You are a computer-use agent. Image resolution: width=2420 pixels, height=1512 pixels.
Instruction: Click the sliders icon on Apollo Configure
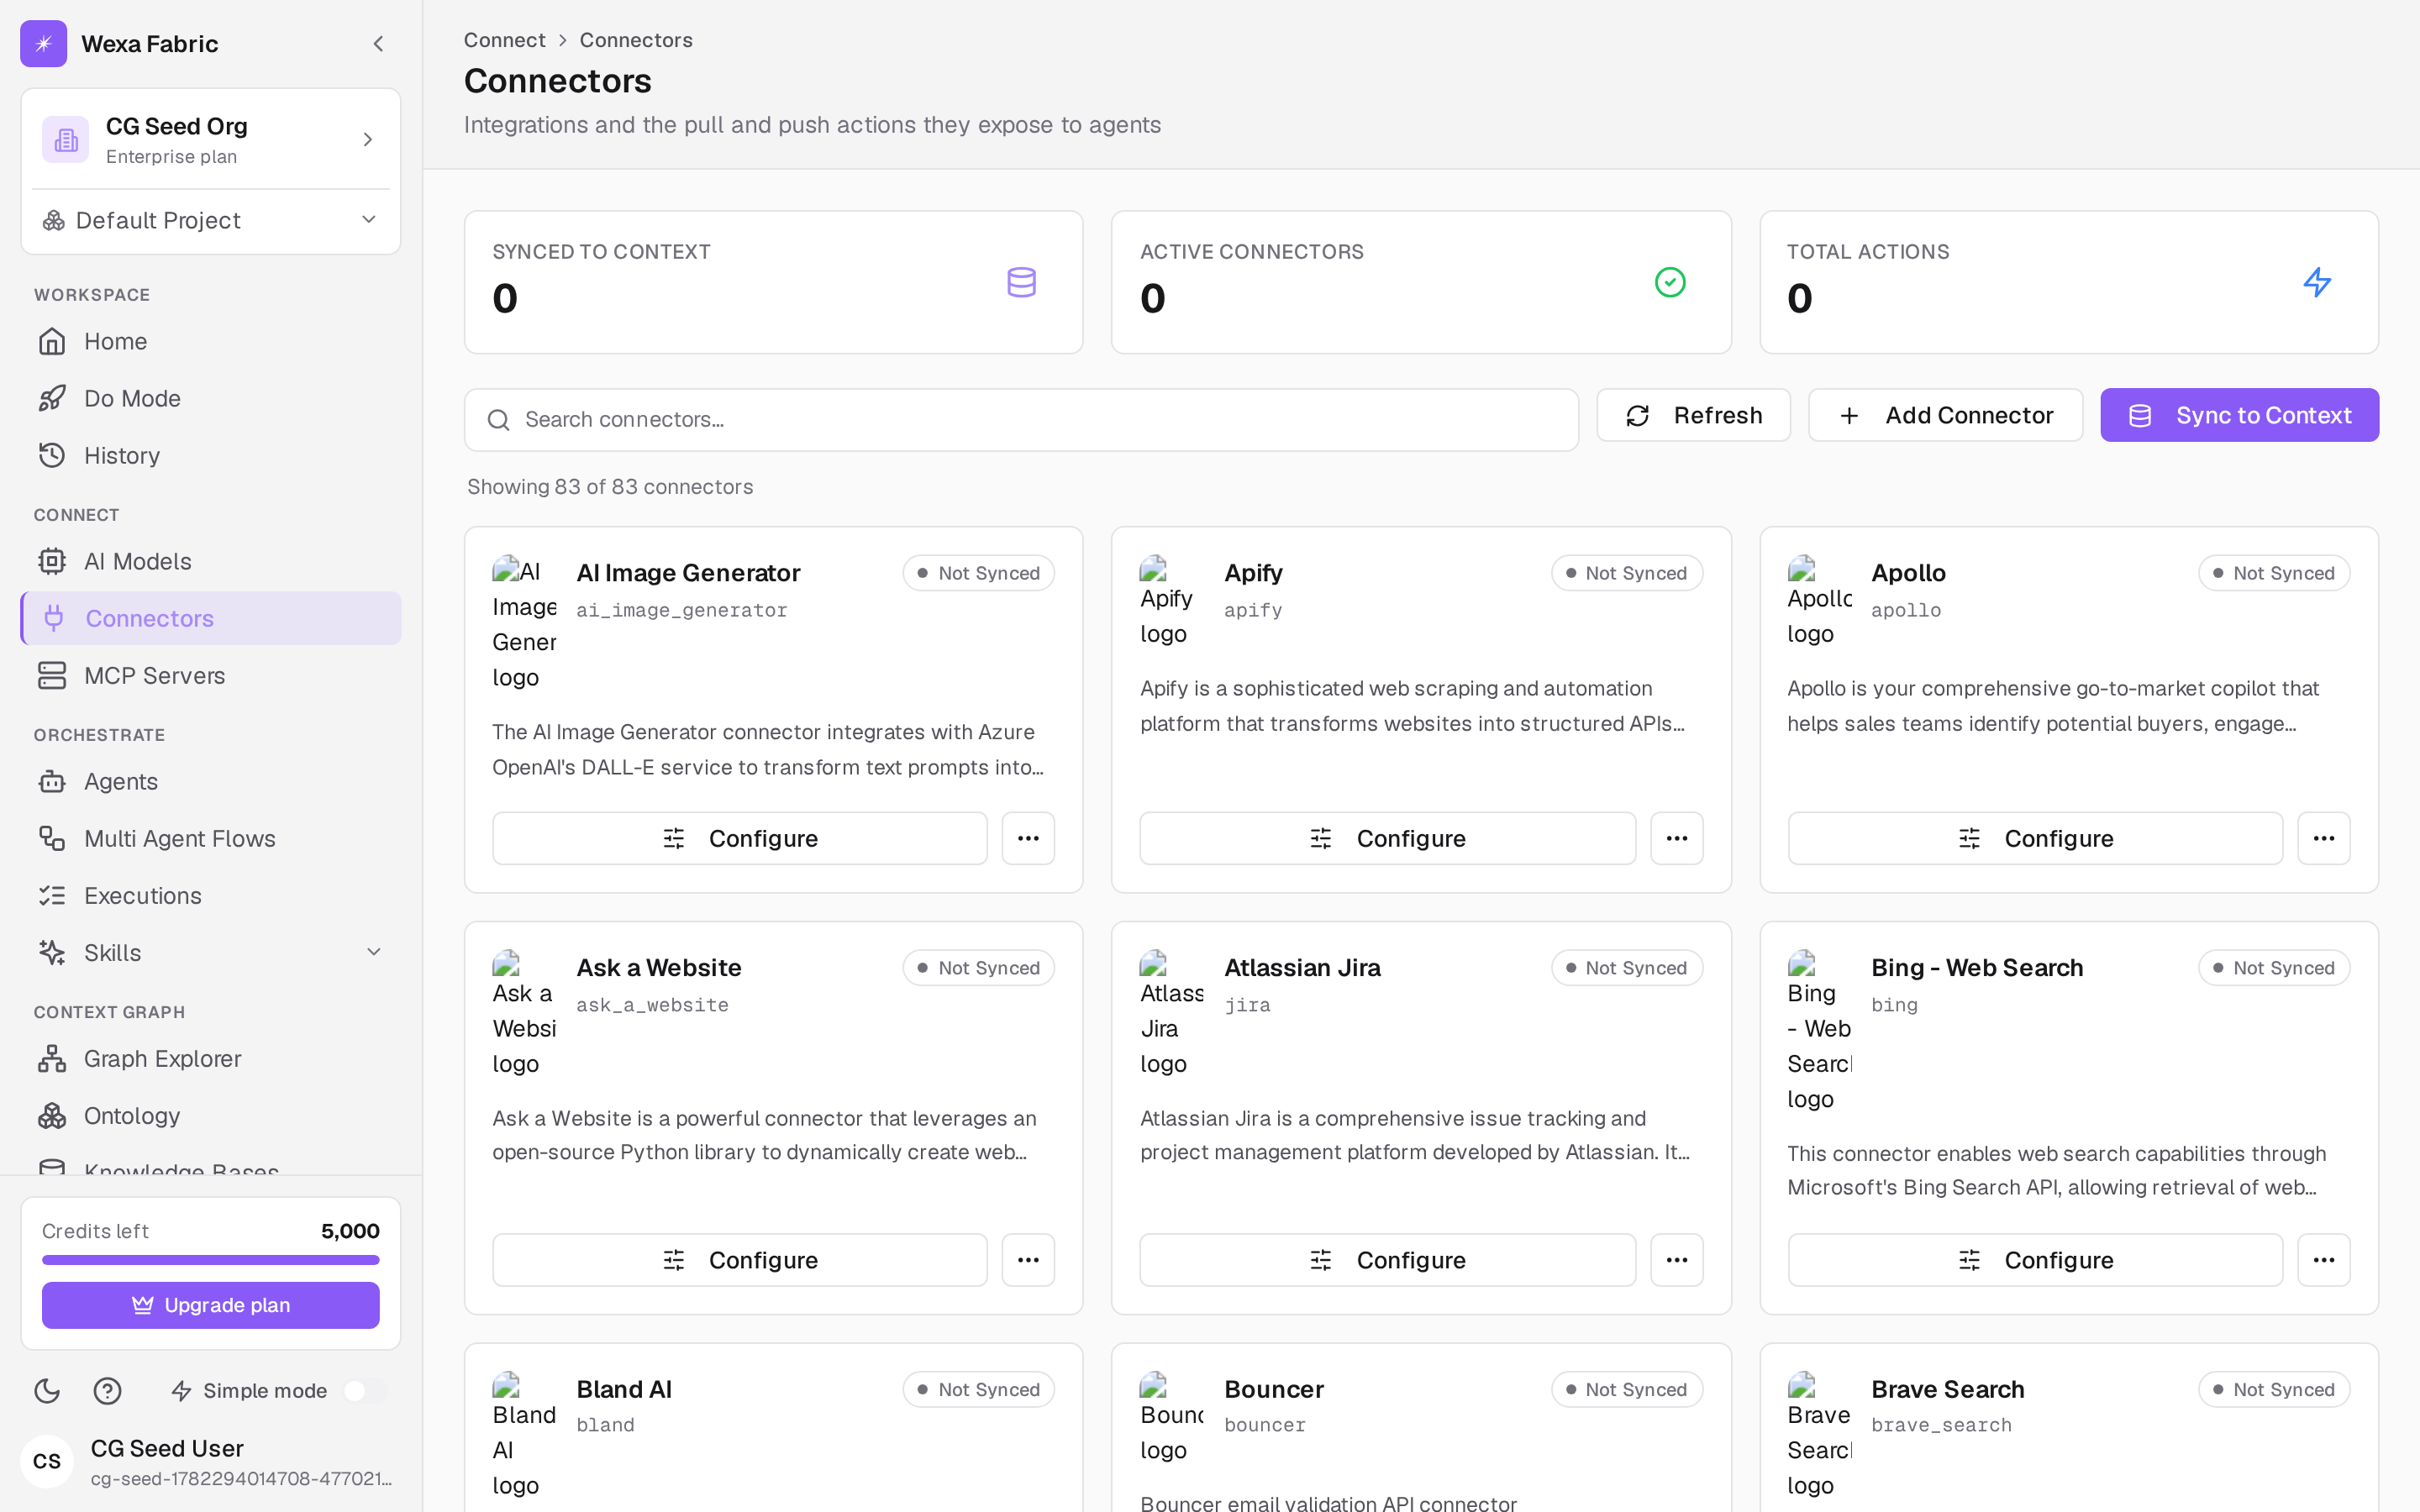click(x=1969, y=838)
